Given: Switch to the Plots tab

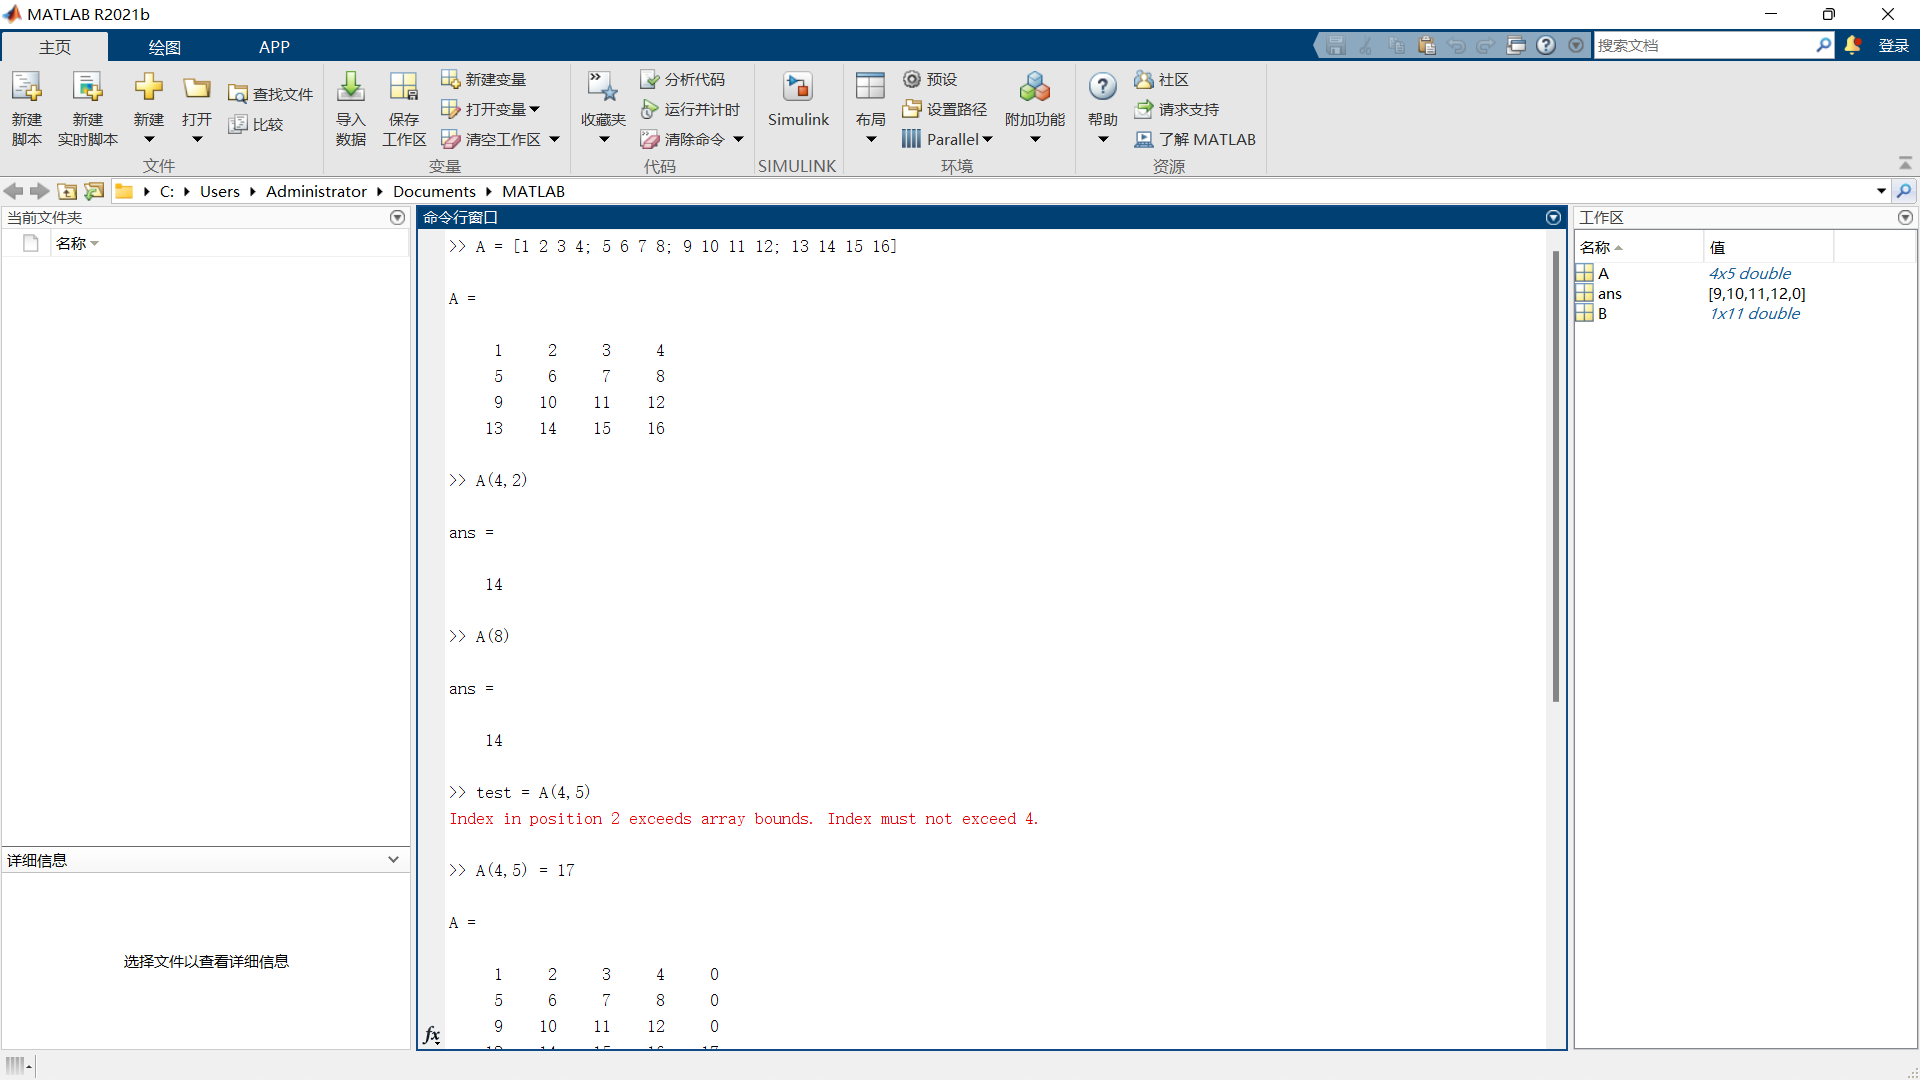Looking at the screenshot, I should 164,47.
